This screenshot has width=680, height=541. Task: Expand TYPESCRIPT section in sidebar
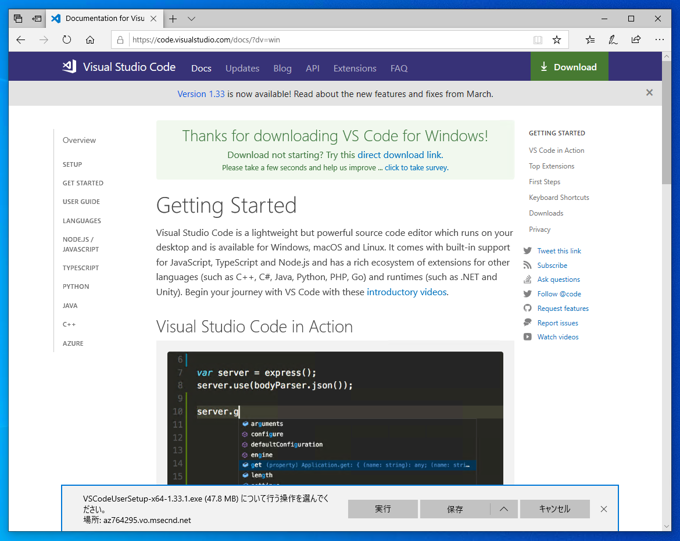click(81, 268)
